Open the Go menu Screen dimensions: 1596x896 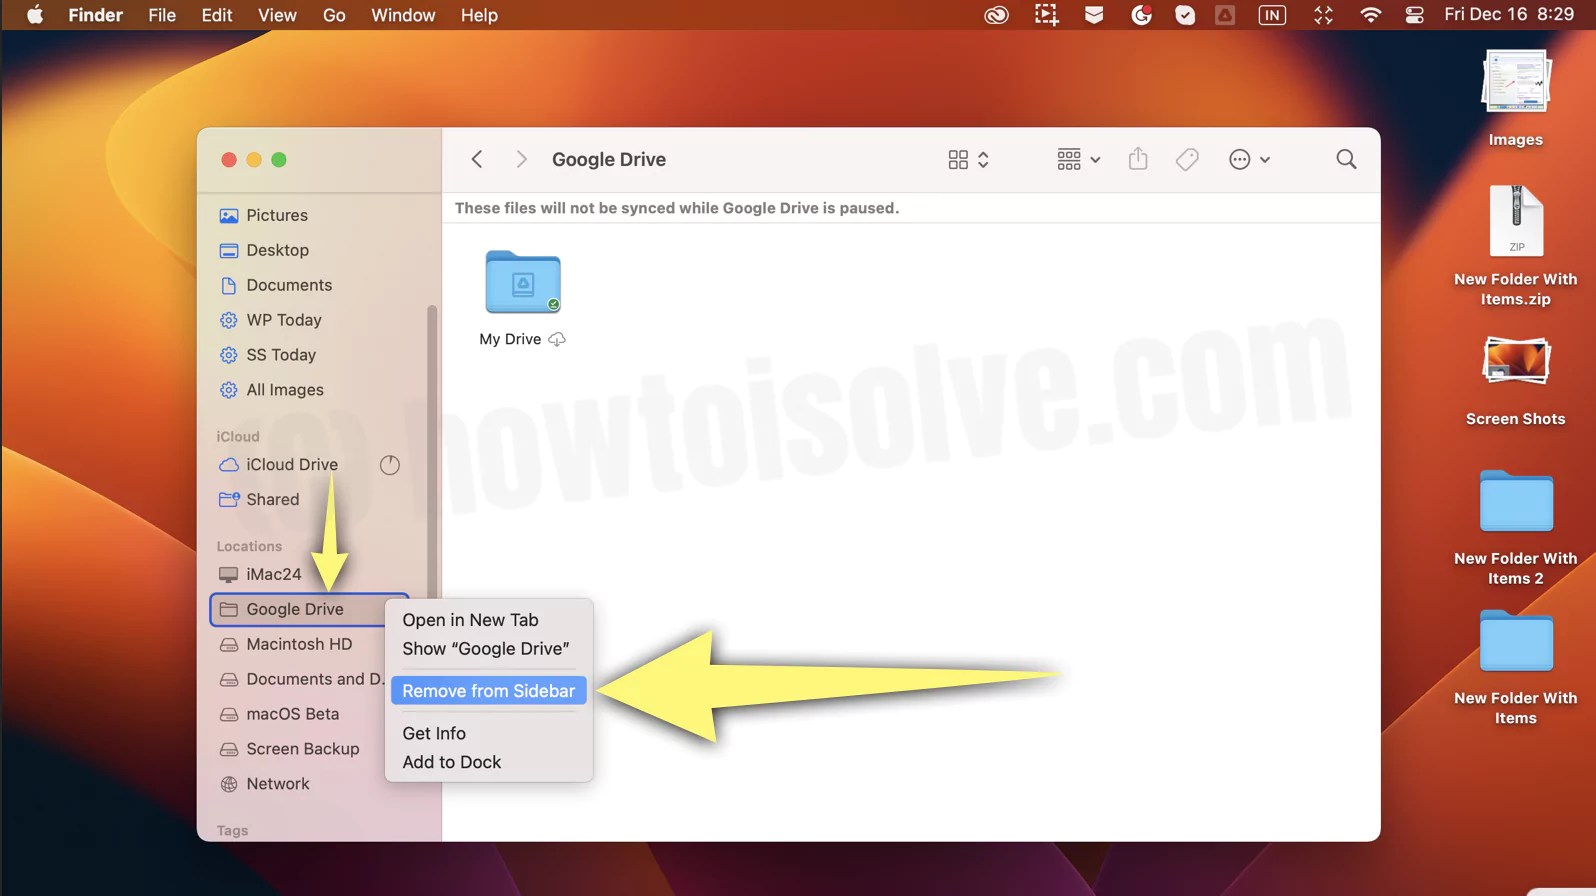(334, 15)
